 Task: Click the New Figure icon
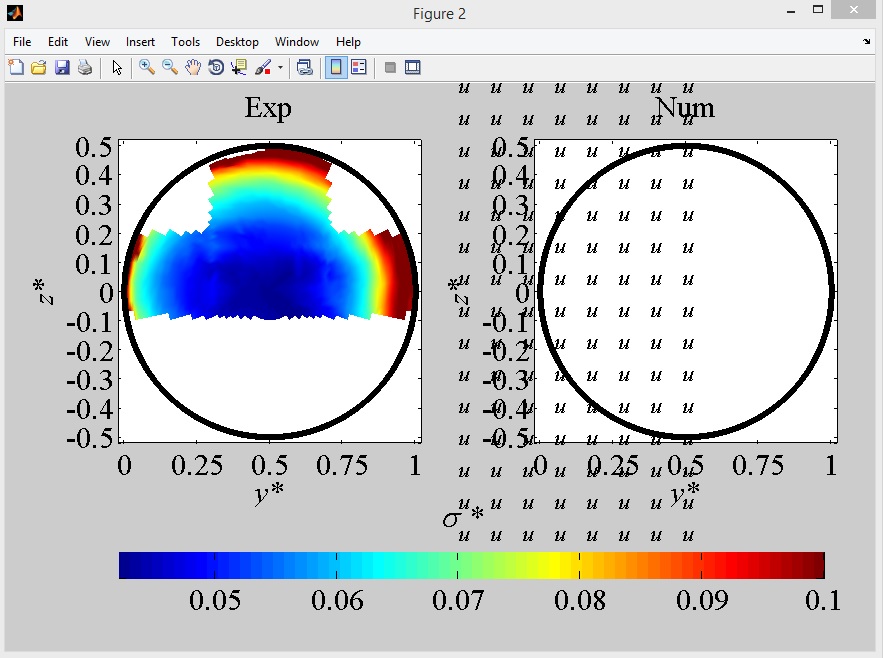click(16, 68)
